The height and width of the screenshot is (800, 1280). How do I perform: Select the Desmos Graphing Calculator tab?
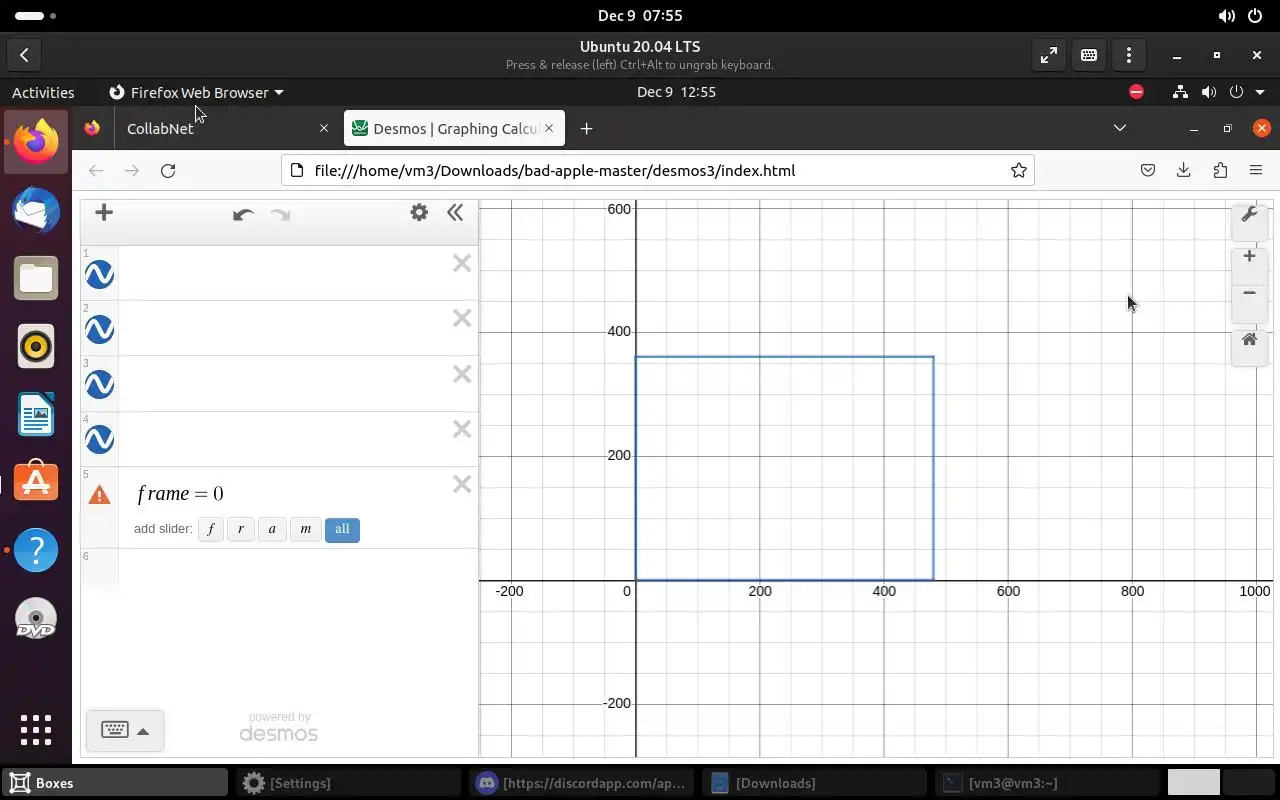click(x=455, y=128)
